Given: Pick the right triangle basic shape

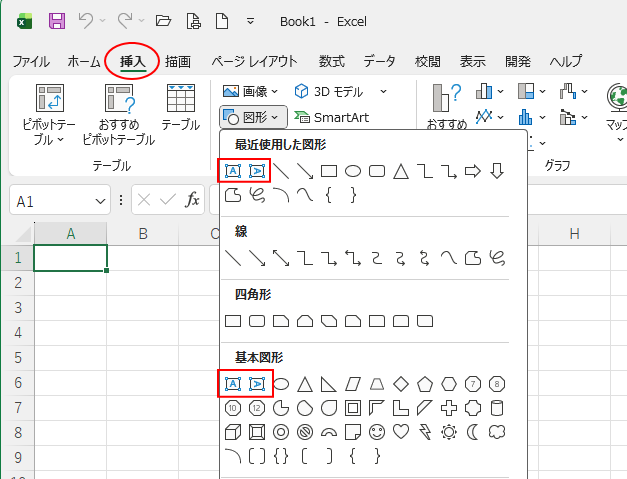Looking at the screenshot, I should coord(329,384).
